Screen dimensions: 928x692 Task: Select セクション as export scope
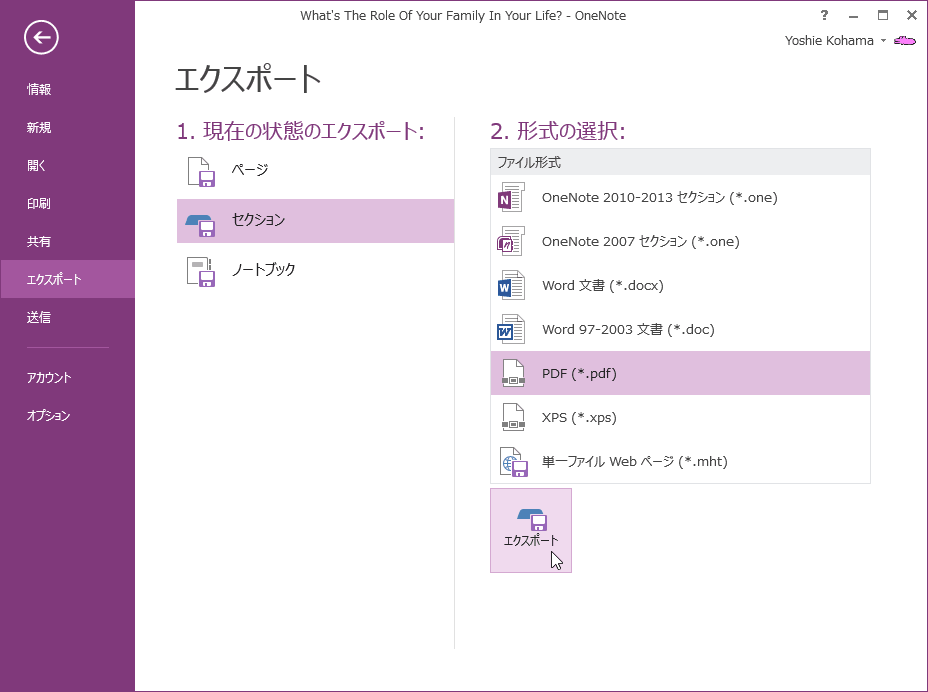[315, 221]
